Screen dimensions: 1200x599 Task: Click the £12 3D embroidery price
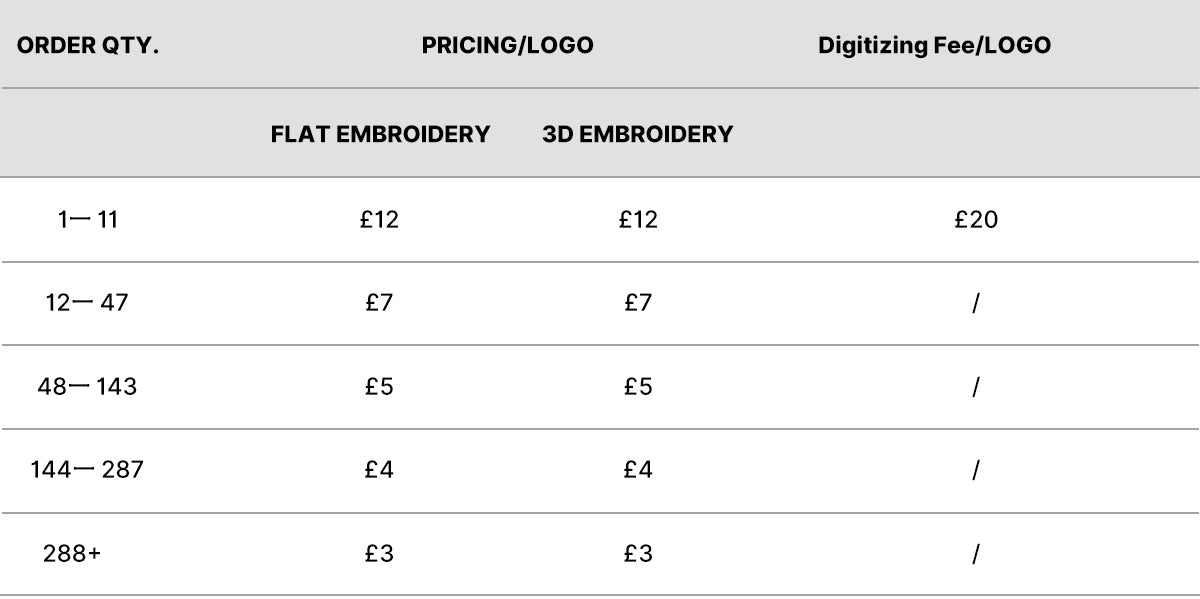click(x=638, y=220)
